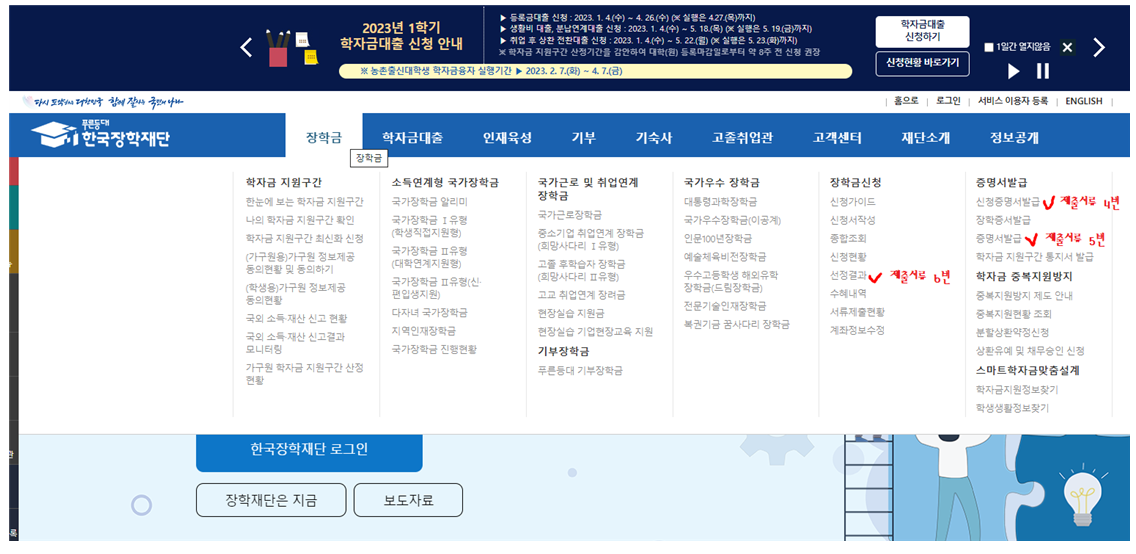Check the 1일간 열지않음 checkbox
Screen dimensions: 1136x554
989,48
